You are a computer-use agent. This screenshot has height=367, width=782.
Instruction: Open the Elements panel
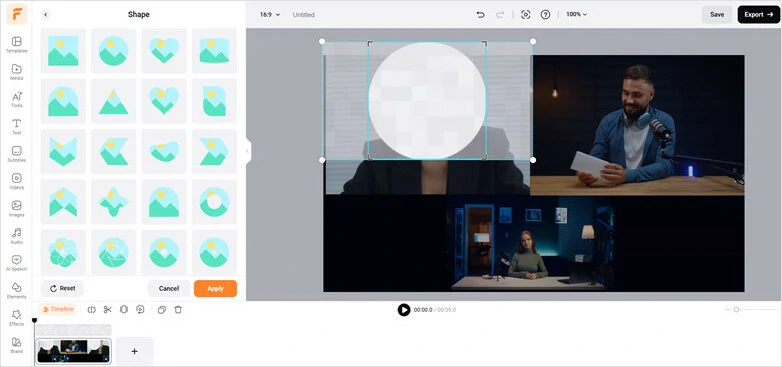pos(16,291)
